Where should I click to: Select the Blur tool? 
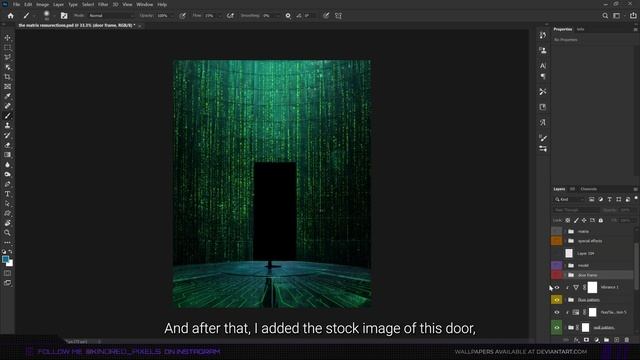(7, 164)
